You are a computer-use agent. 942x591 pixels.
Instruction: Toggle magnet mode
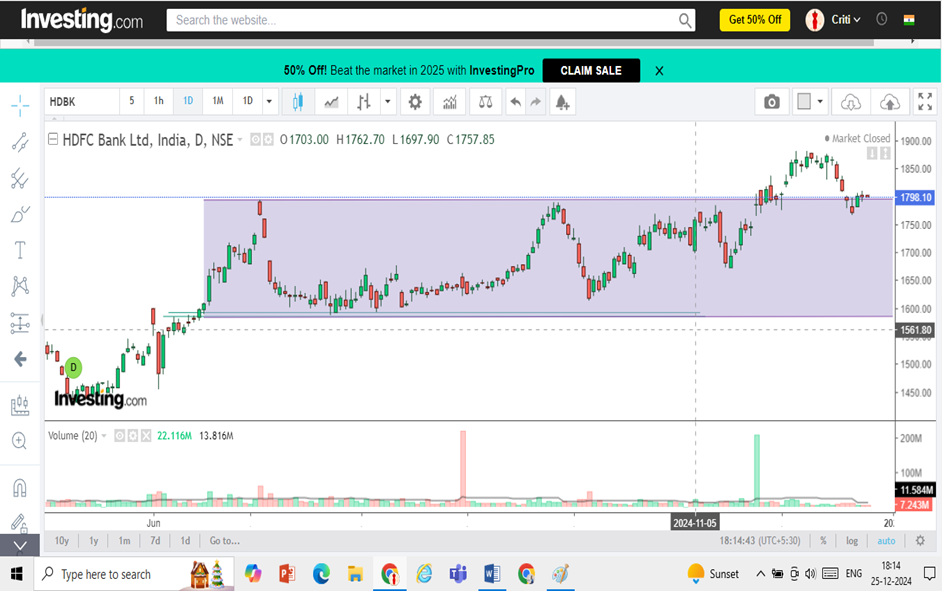pyautogui.click(x=20, y=487)
